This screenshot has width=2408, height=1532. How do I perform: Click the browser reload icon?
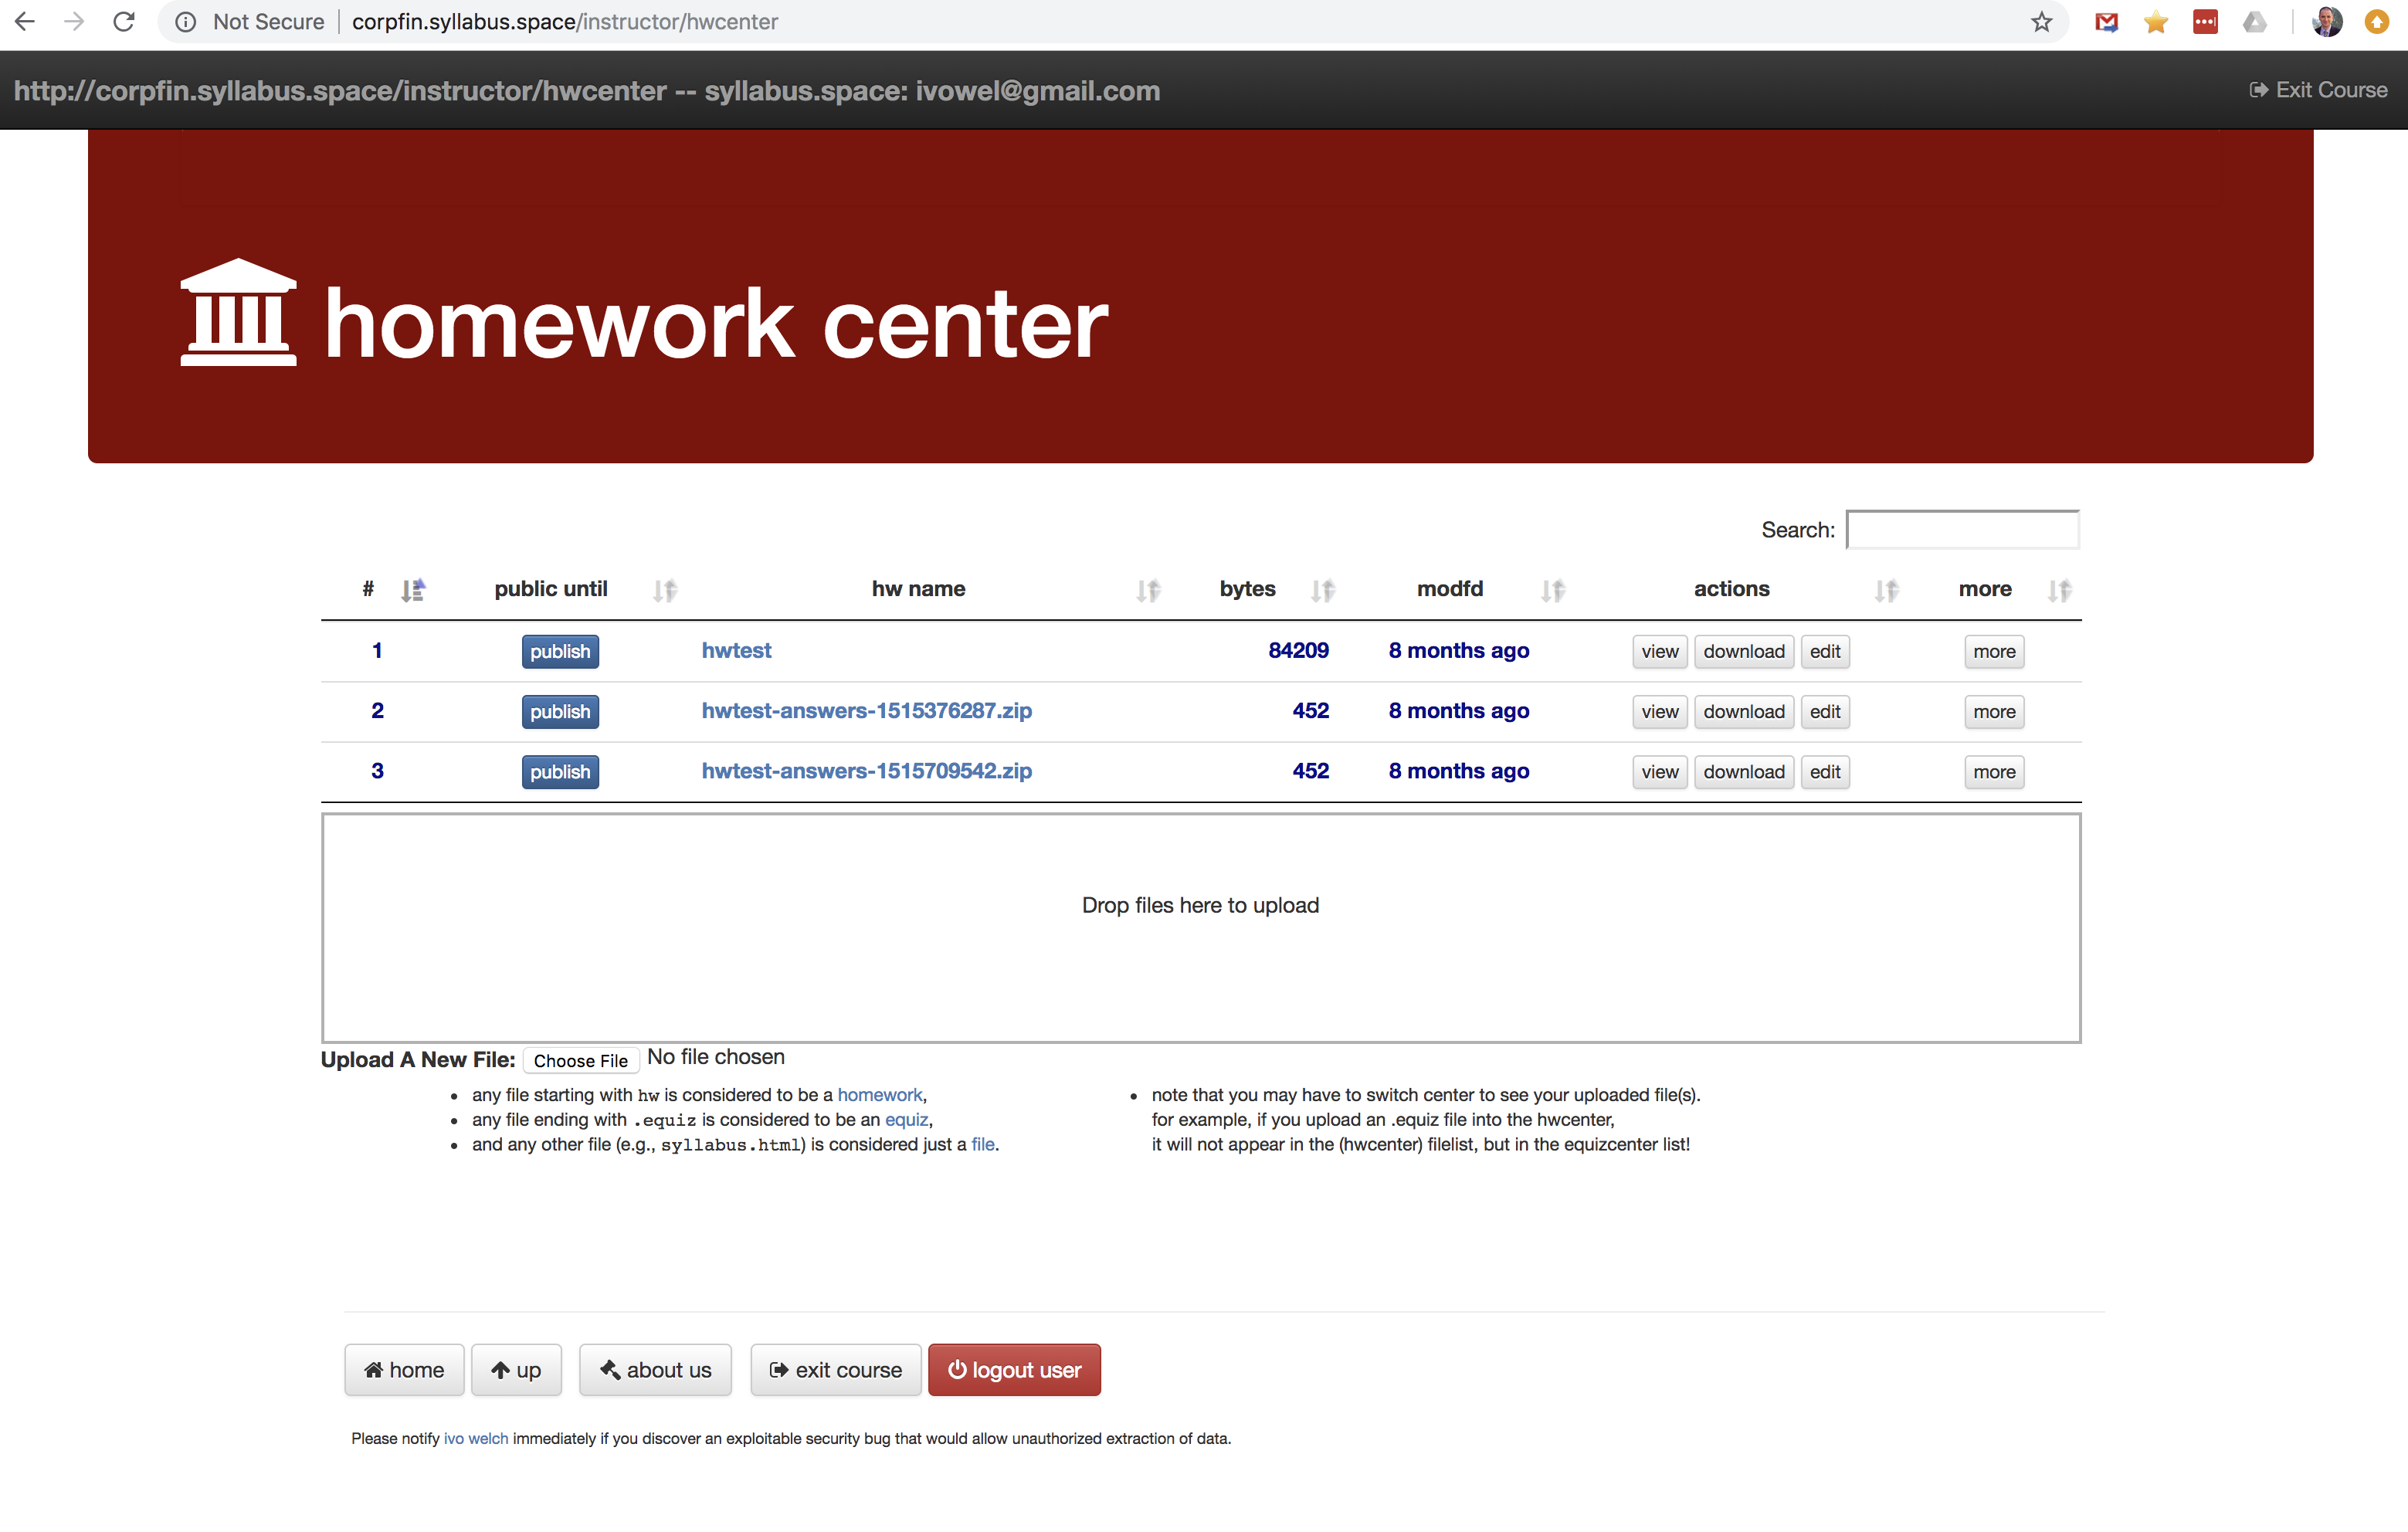[x=124, y=21]
